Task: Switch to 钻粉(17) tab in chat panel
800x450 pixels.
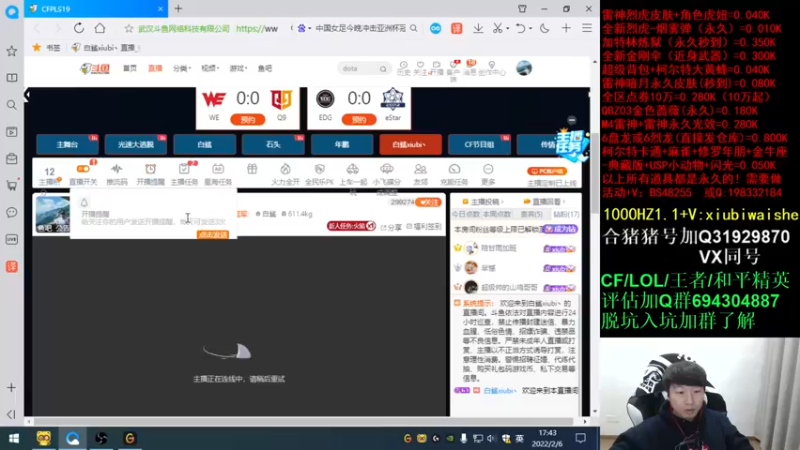Action: (x=566, y=214)
